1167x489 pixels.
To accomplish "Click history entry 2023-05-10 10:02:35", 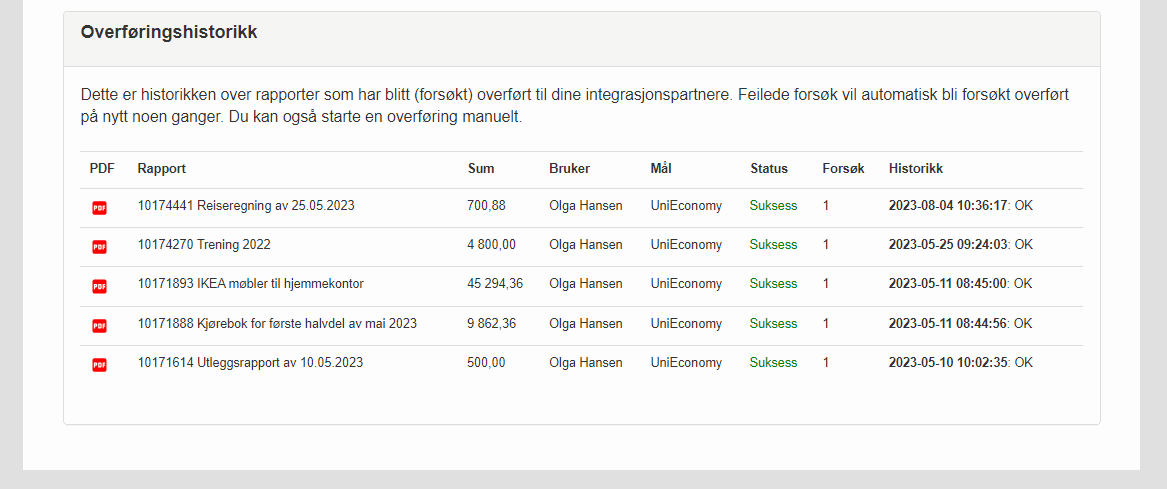I will (950, 363).
